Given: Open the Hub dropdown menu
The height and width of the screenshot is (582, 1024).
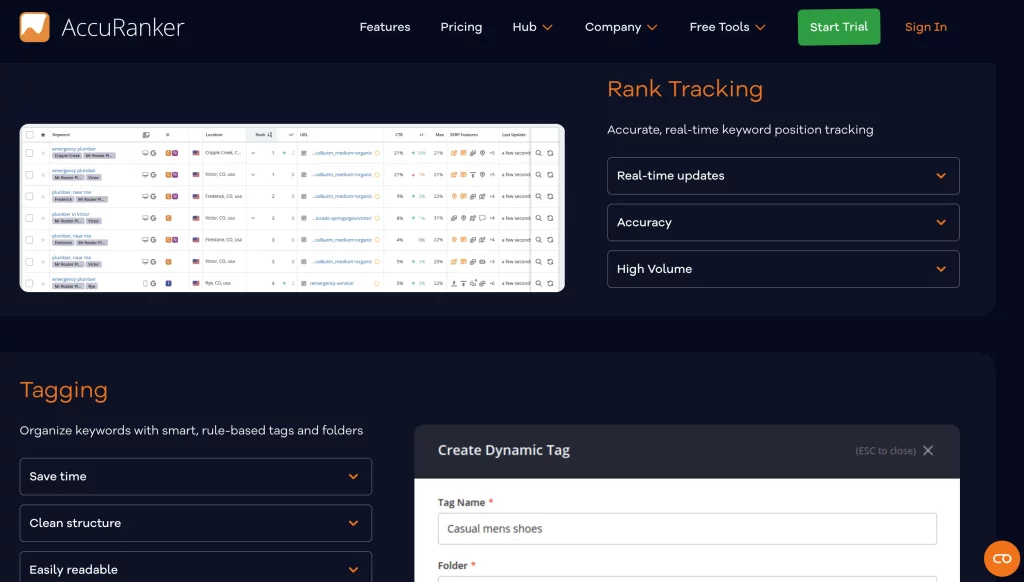Looking at the screenshot, I should (x=532, y=27).
